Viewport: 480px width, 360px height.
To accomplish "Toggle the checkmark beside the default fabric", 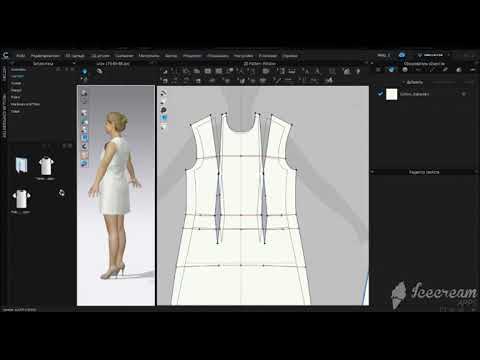I will click(380, 94).
